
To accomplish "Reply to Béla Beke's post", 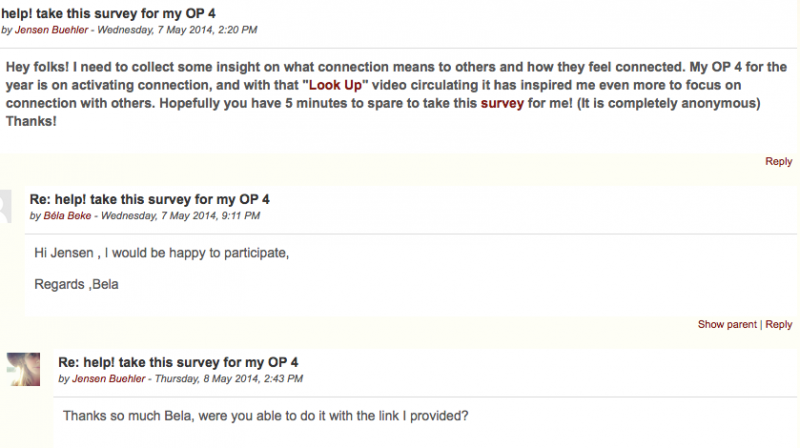I will point(779,324).
